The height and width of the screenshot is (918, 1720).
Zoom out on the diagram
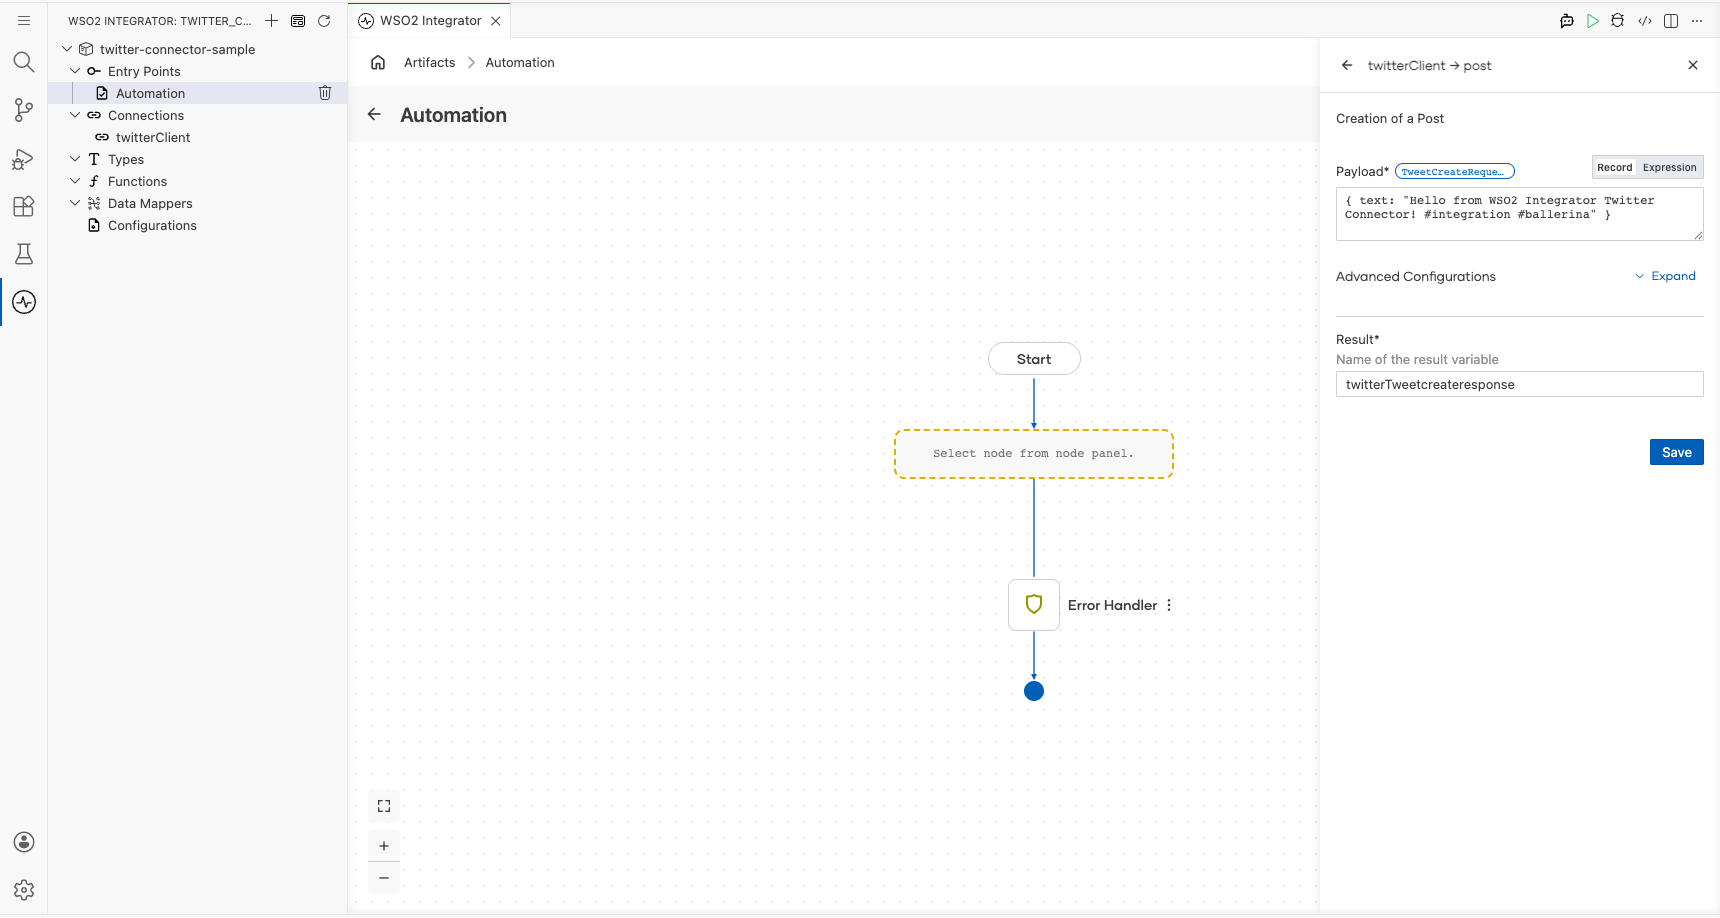(x=384, y=878)
